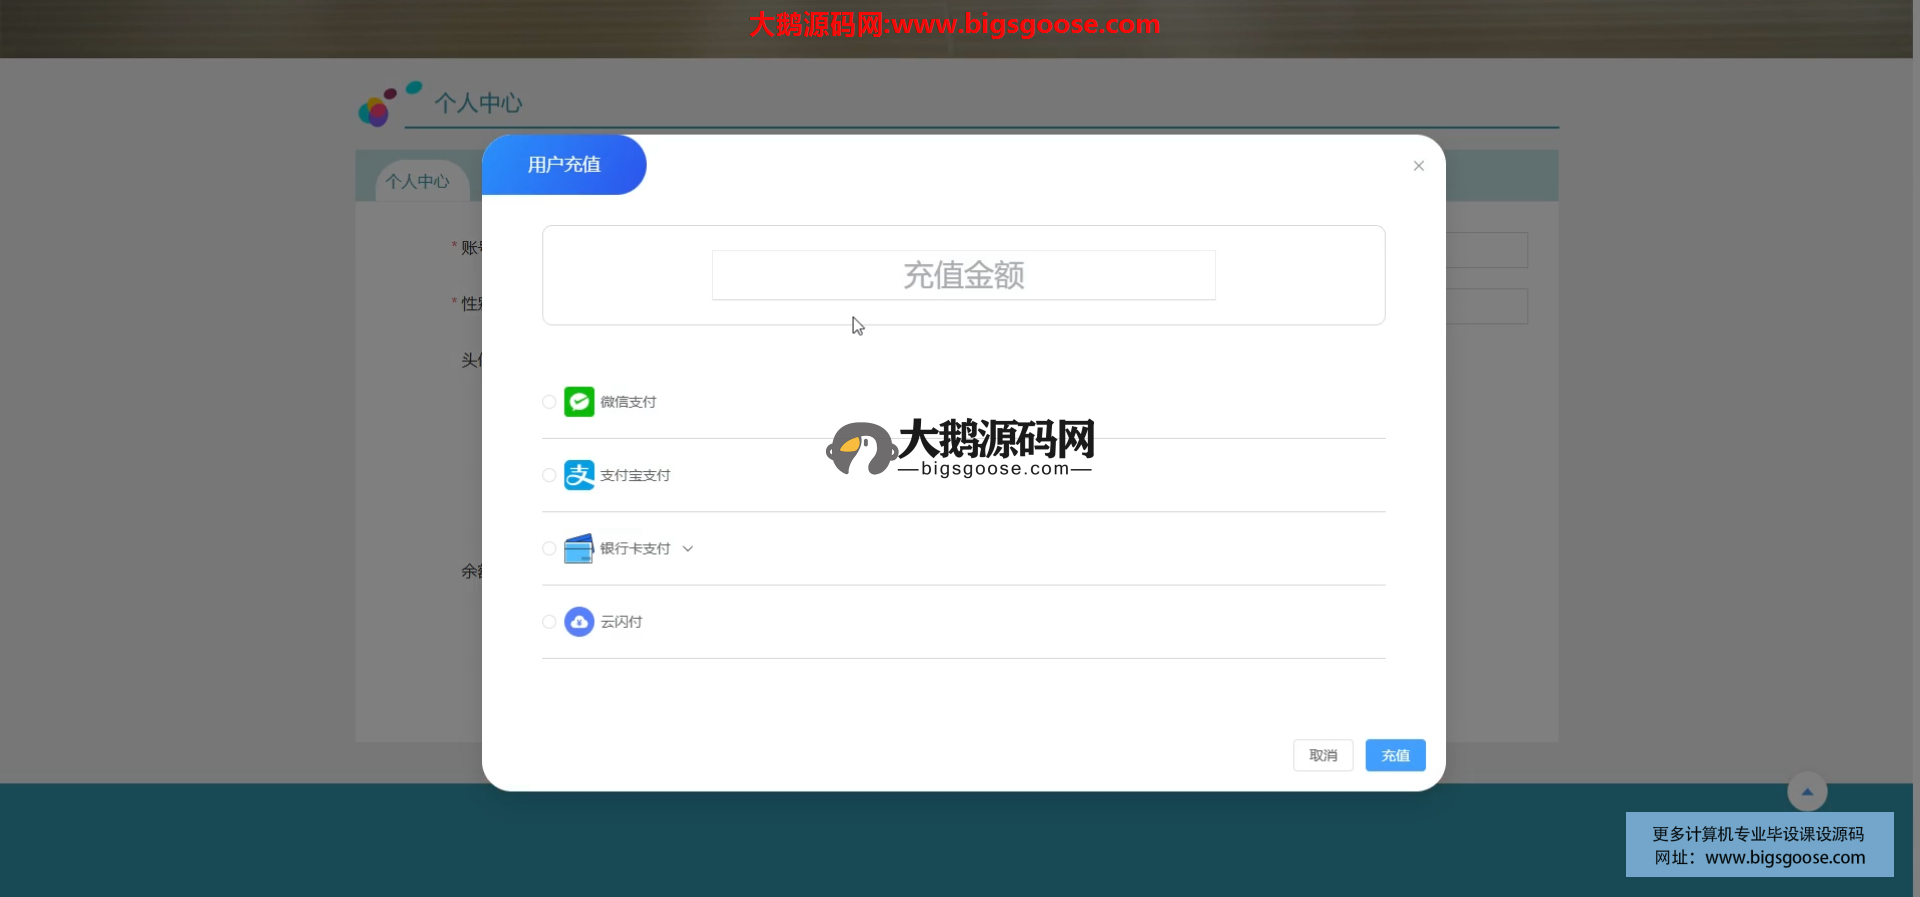The width and height of the screenshot is (1920, 897).
Task: Close the 用户充值 dialog with the X
Action: pyautogui.click(x=1418, y=166)
